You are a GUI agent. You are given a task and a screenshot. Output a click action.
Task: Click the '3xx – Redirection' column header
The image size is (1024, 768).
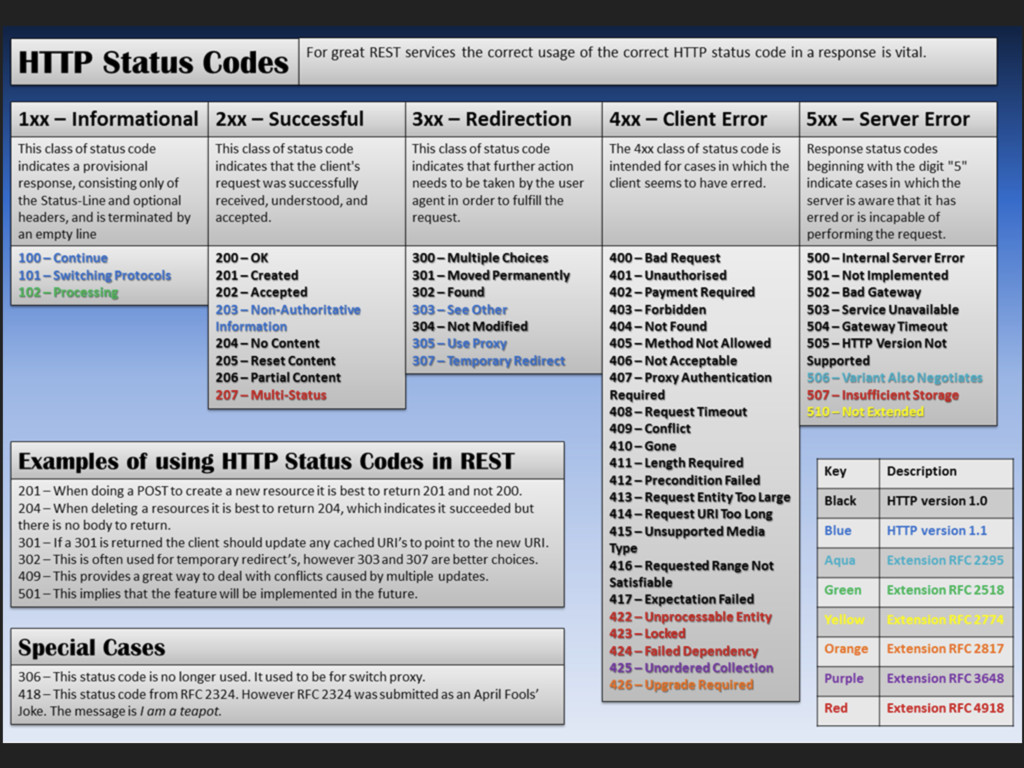click(504, 119)
